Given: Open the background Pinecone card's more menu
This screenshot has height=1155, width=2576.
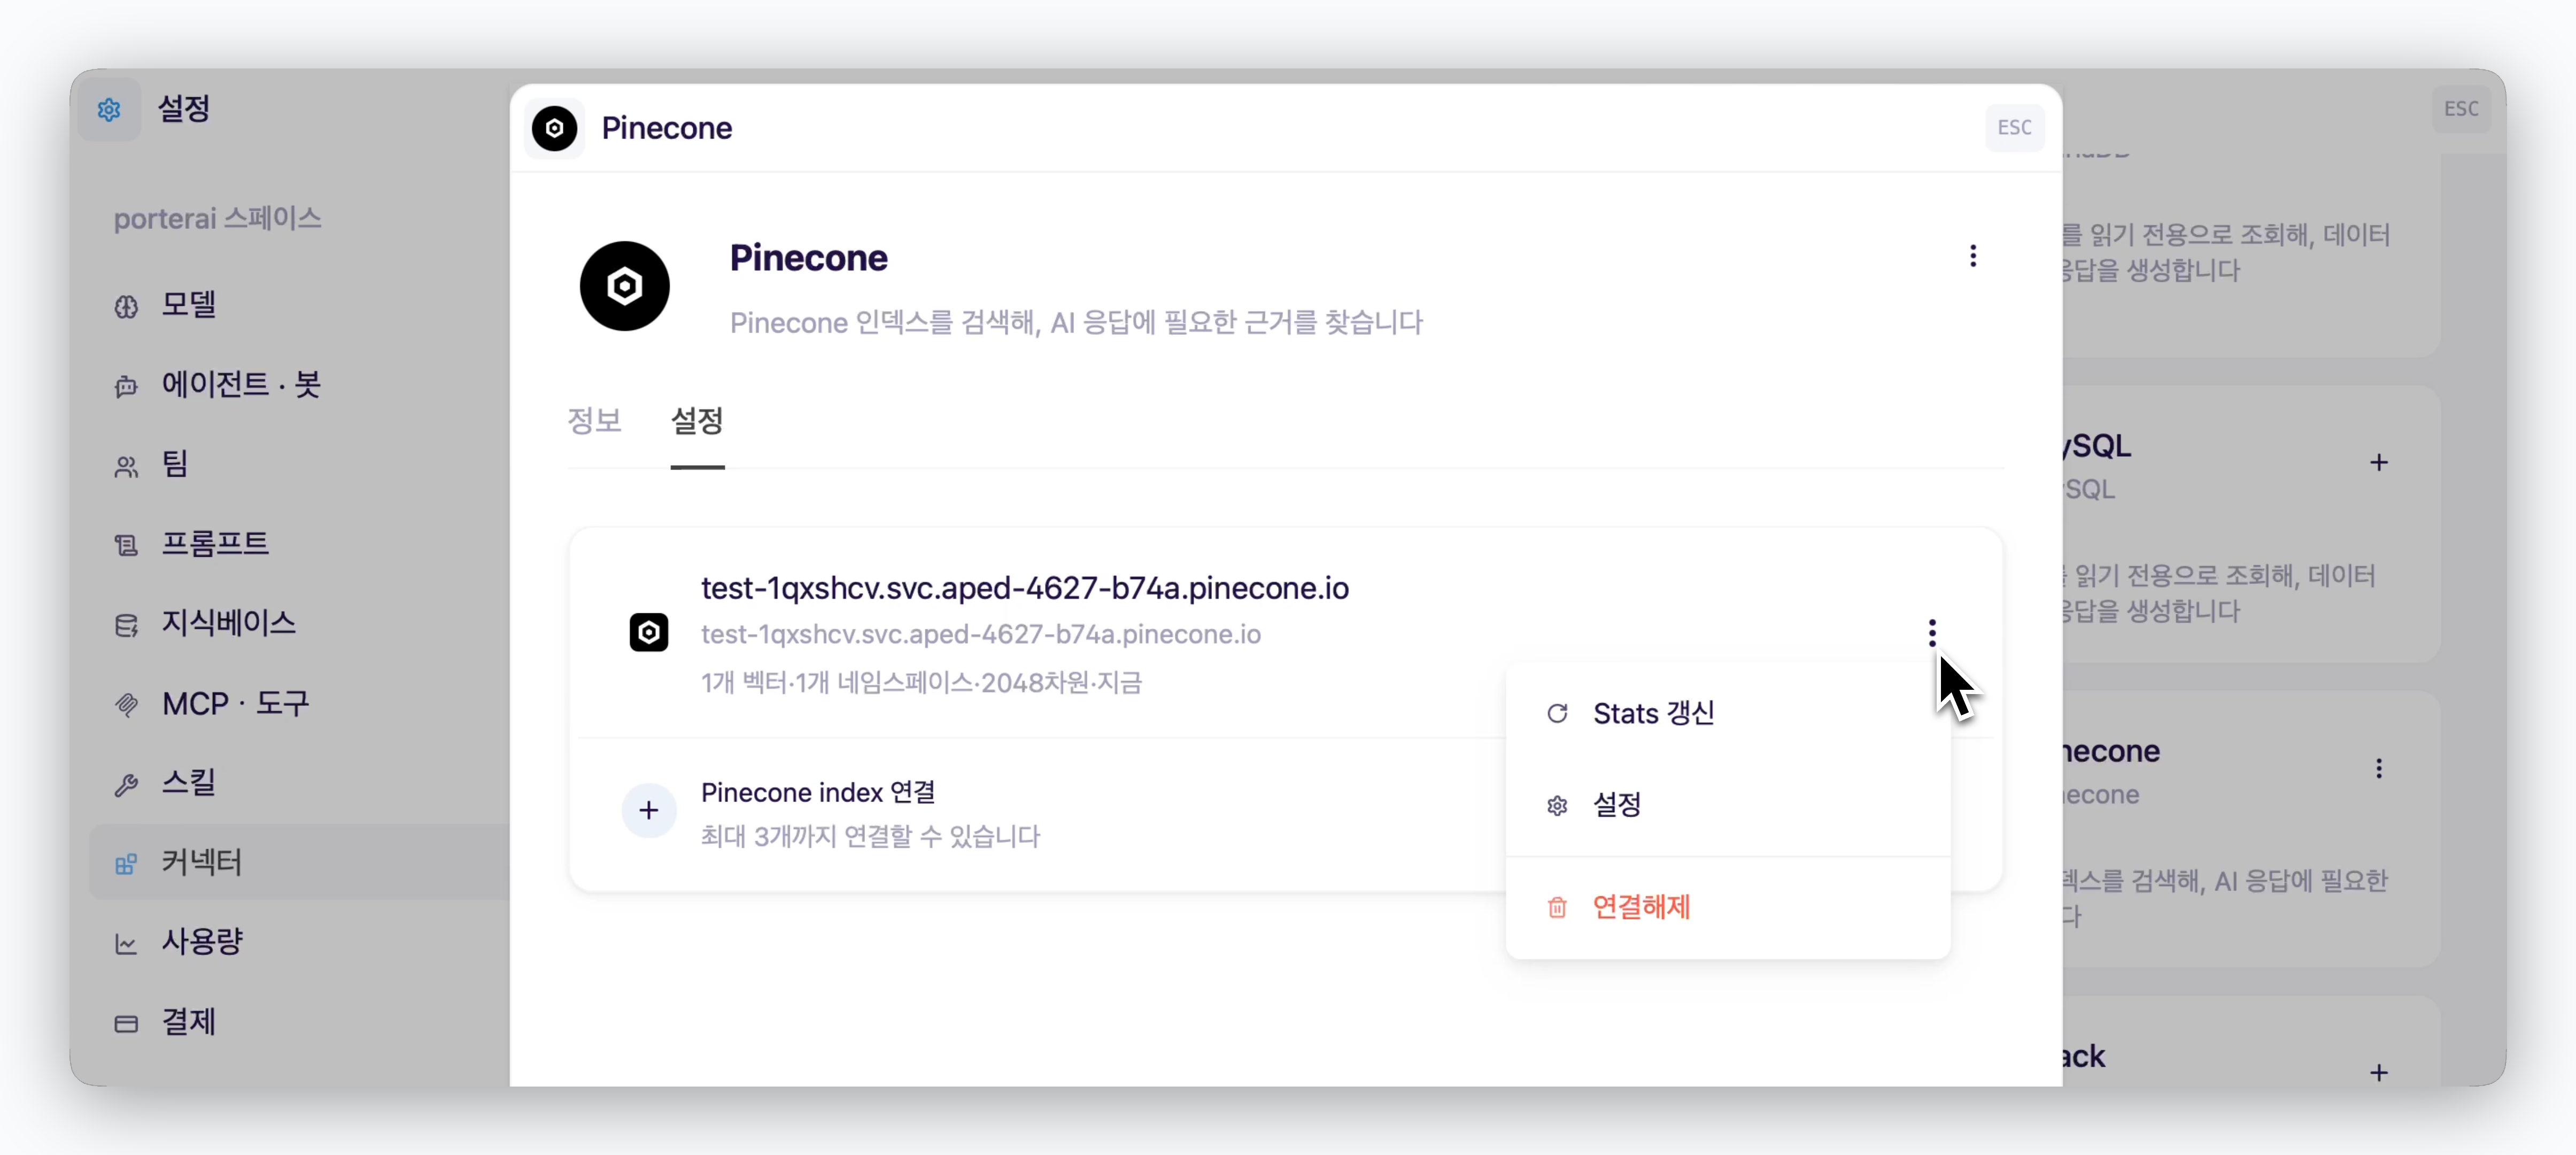Looking at the screenshot, I should [x=2378, y=768].
